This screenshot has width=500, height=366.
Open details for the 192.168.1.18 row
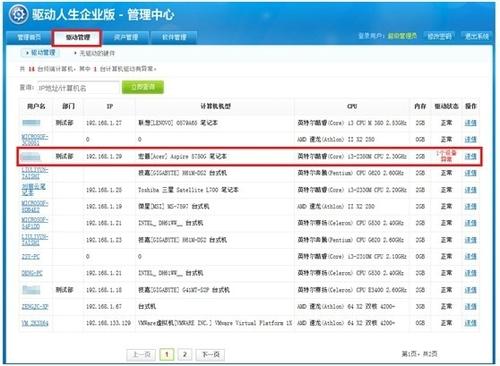[470, 290]
